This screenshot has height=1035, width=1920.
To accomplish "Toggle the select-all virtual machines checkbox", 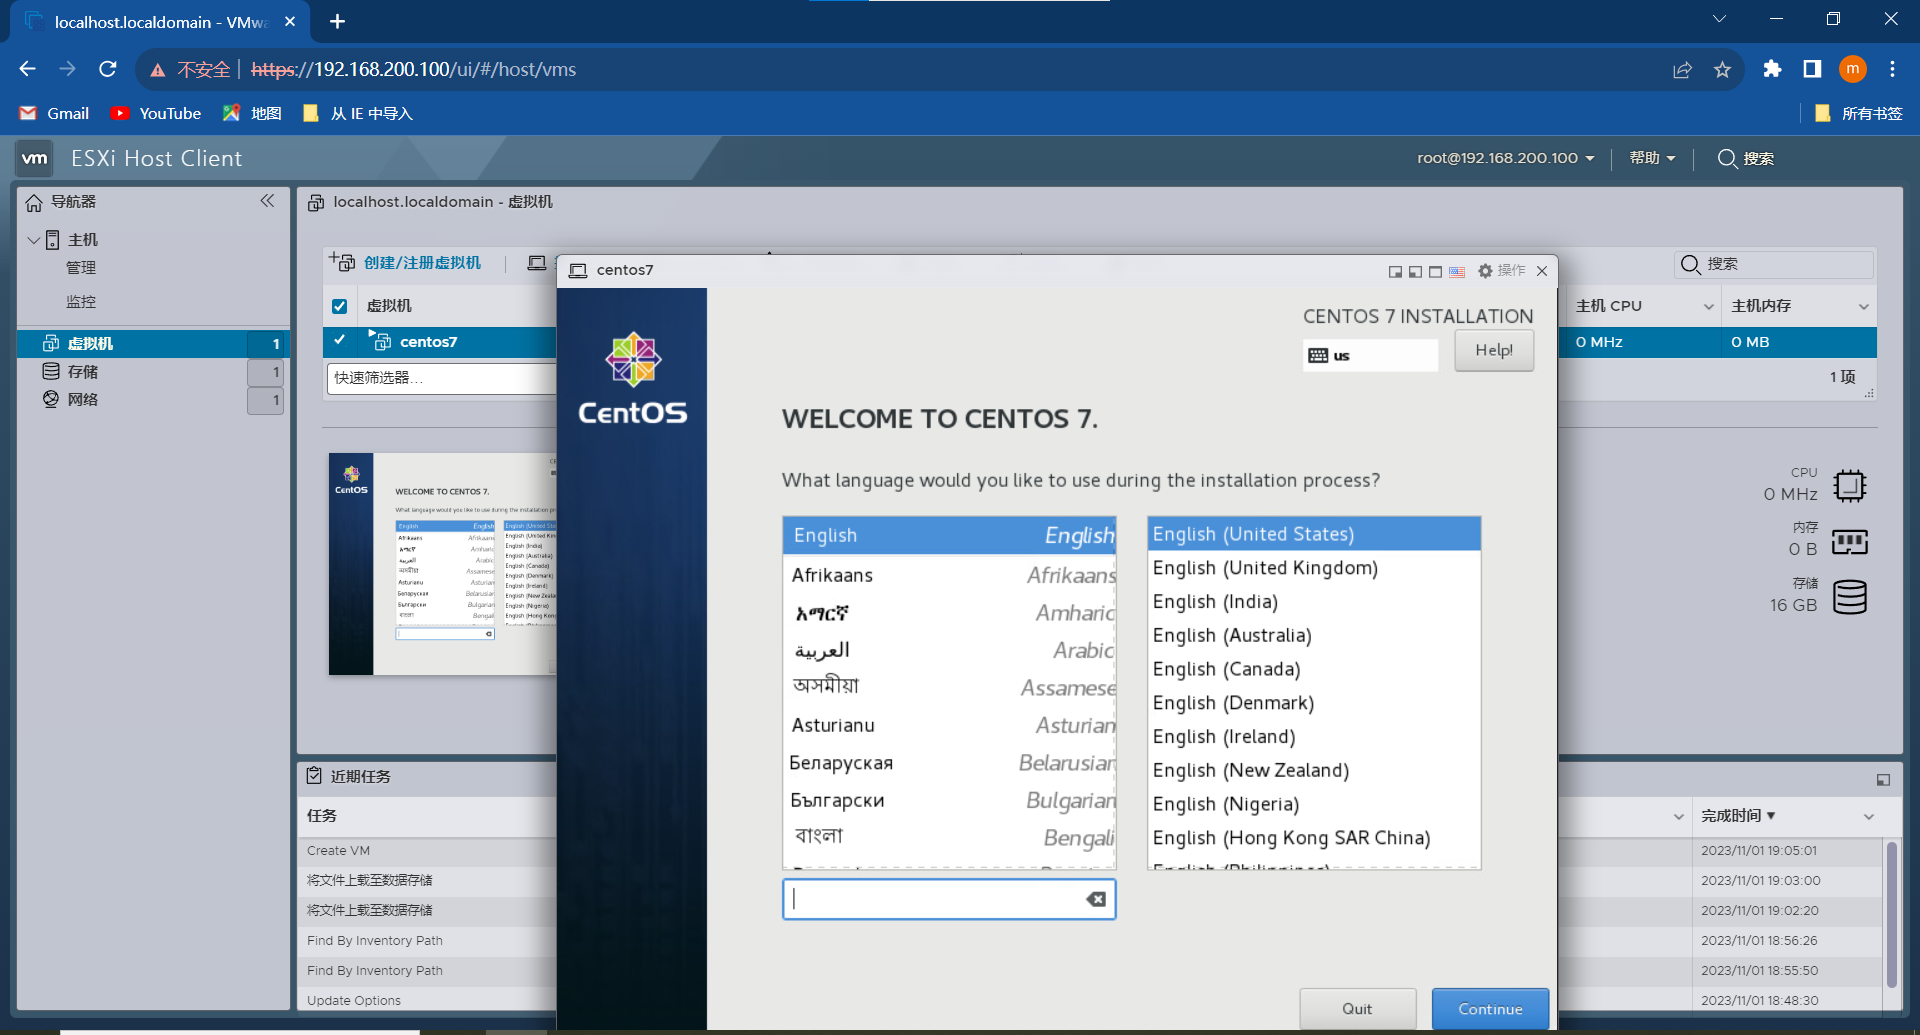I will coord(340,306).
